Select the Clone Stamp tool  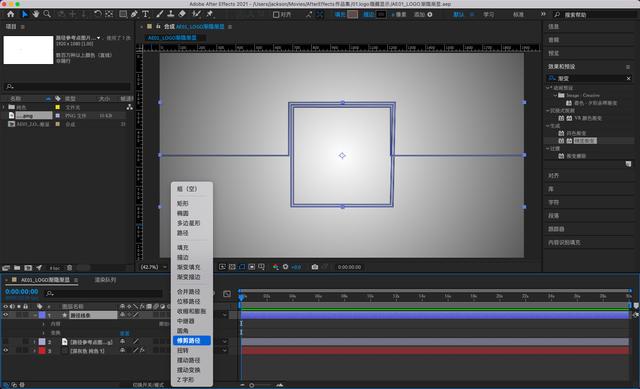(x=171, y=14)
